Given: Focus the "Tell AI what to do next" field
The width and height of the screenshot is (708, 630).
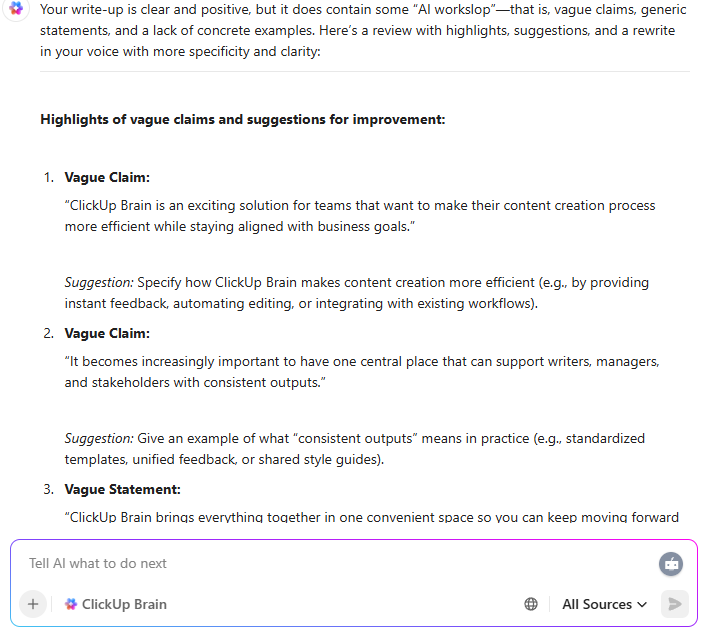Looking at the screenshot, I should pyautogui.click(x=300, y=563).
